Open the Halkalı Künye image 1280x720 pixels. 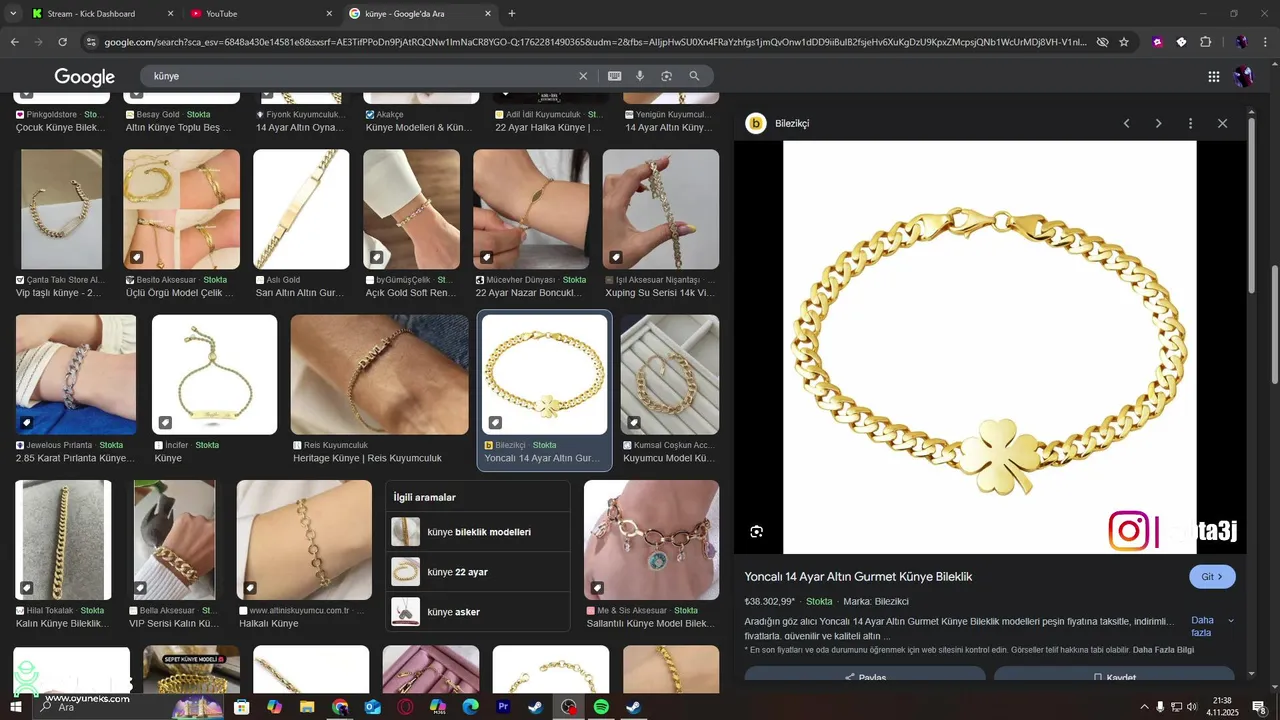[304, 540]
